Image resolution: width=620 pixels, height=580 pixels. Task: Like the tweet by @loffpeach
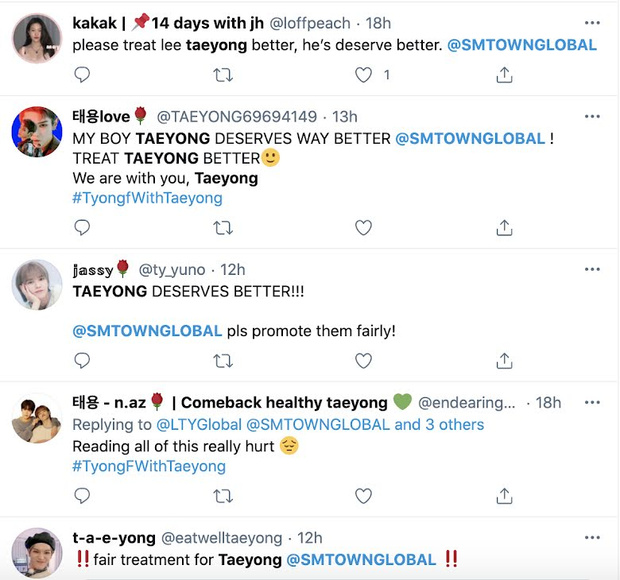click(363, 75)
